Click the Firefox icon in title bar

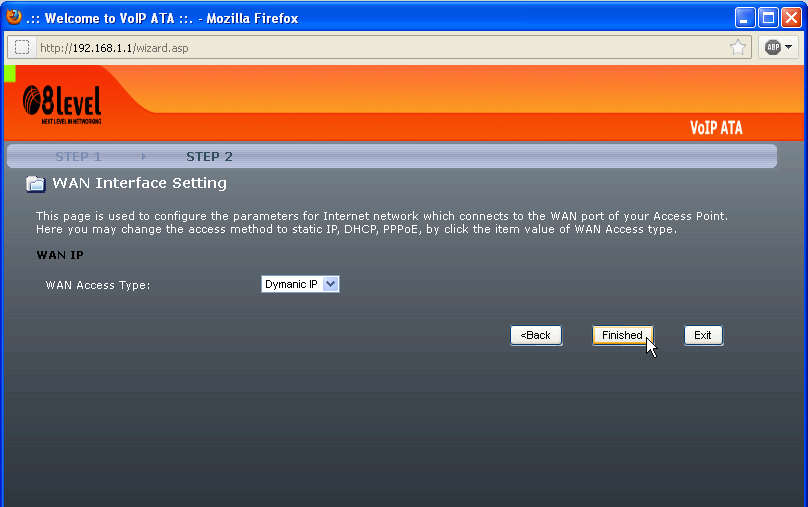(14, 18)
